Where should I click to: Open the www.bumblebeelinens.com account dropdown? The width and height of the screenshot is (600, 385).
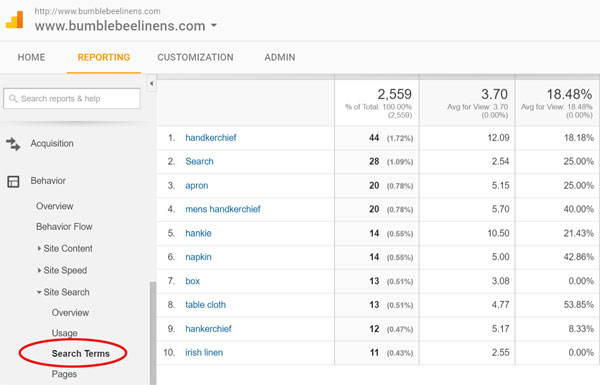click(x=126, y=26)
